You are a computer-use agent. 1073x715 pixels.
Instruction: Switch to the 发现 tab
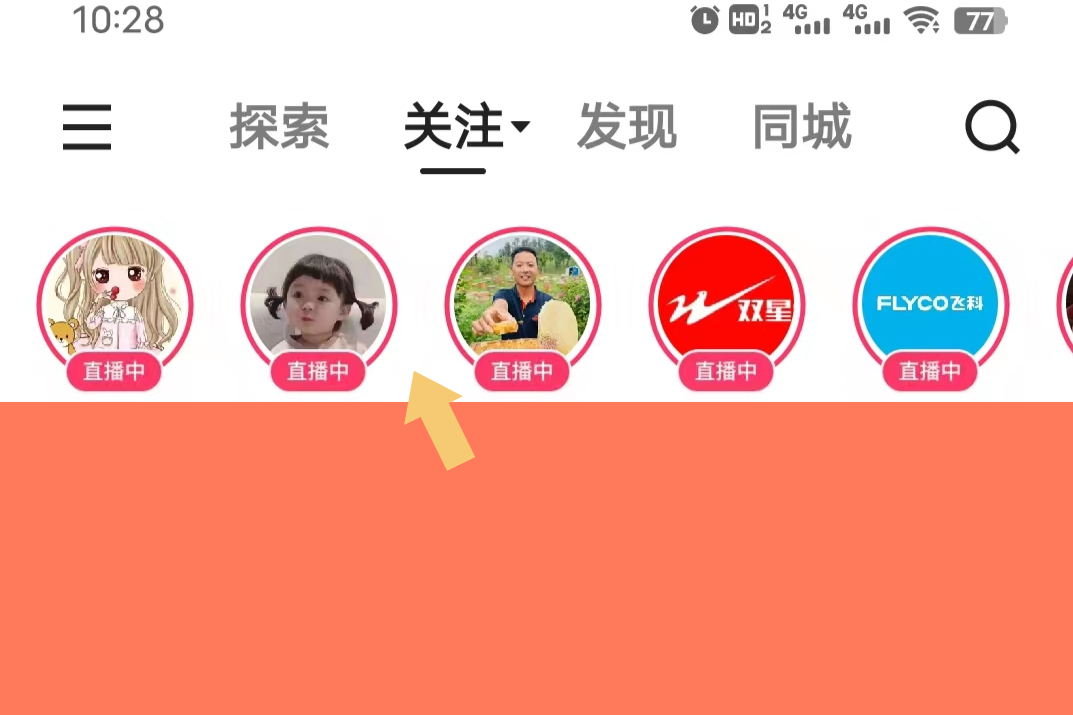(x=627, y=127)
